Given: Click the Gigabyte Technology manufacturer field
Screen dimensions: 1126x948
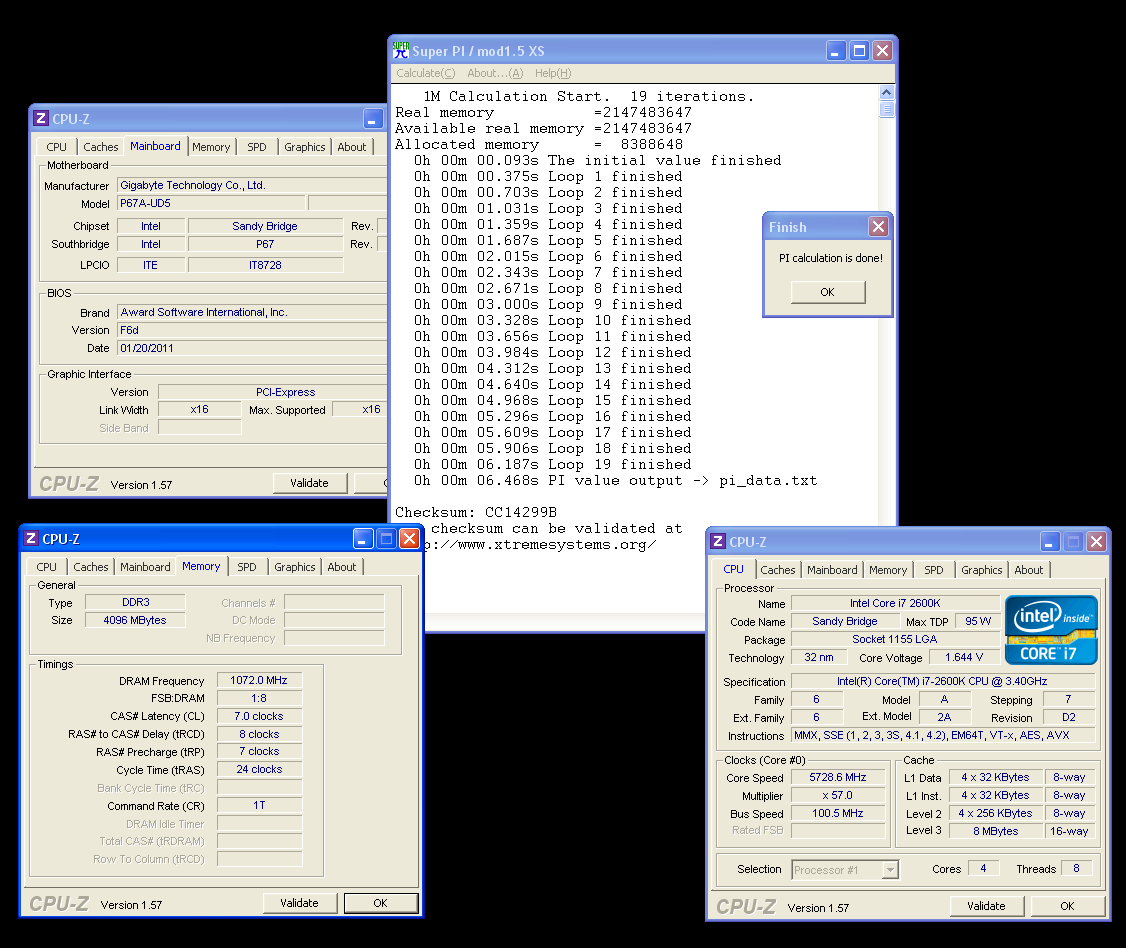Looking at the screenshot, I should click(251, 185).
